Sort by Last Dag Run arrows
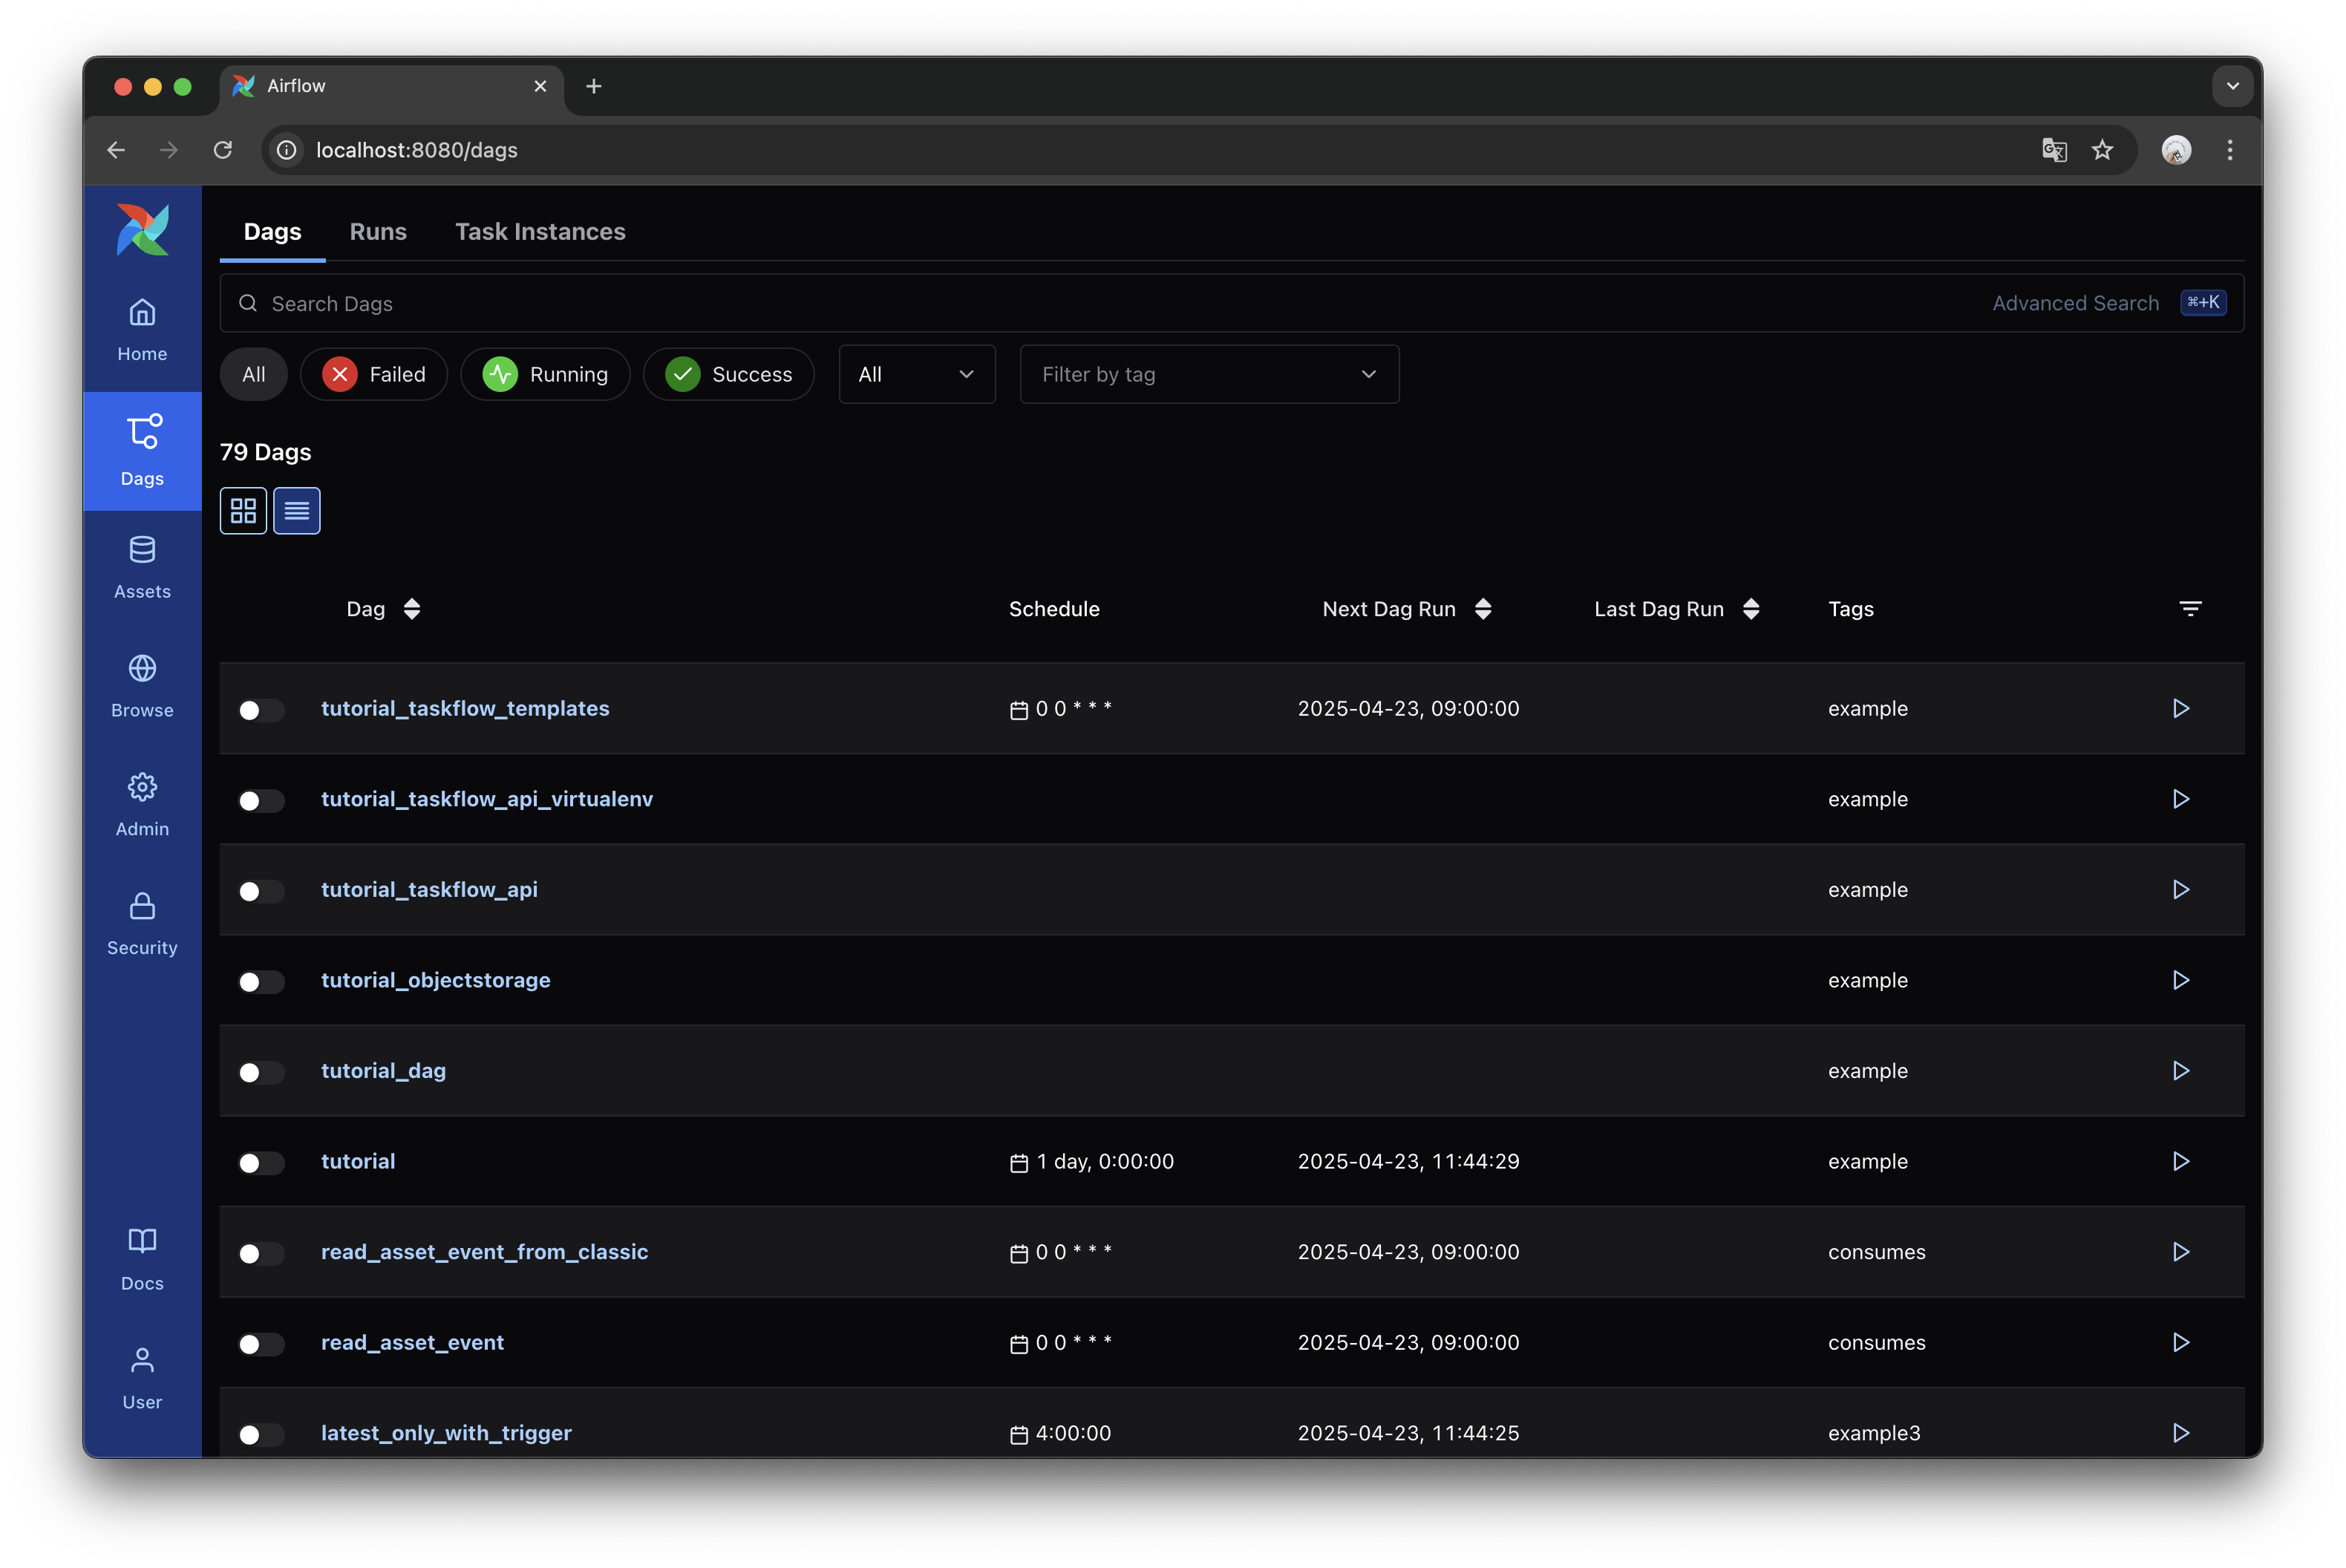Image resolution: width=2346 pixels, height=1568 pixels. pyautogui.click(x=1751, y=609)
